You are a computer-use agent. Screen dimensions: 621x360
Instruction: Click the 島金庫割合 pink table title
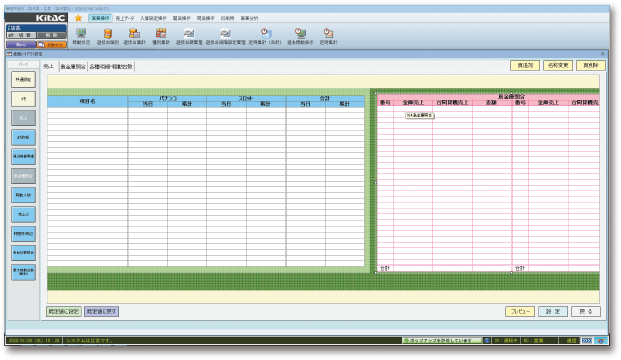(x=511, y=96)
